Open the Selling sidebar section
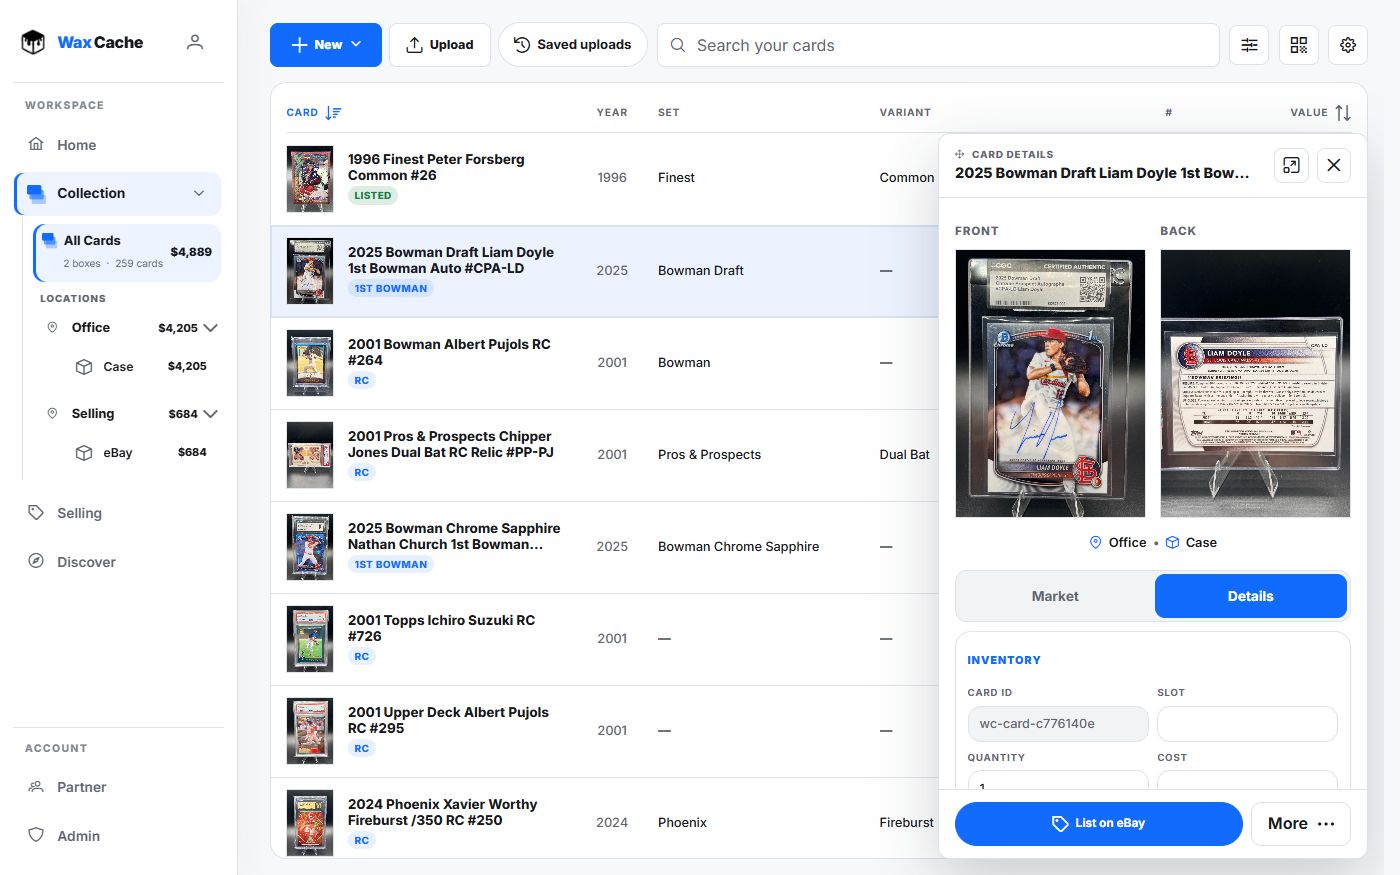Viewport: 1400px width, 875px height. click(118, 513)
